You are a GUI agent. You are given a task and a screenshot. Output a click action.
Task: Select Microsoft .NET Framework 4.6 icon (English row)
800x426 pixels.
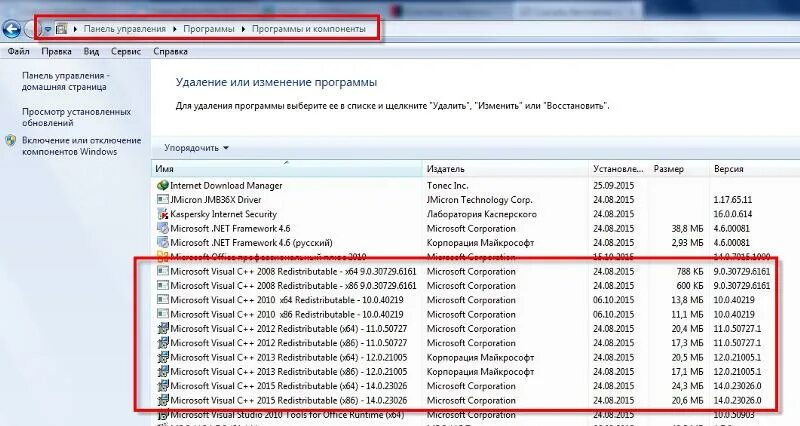point(163,228)
